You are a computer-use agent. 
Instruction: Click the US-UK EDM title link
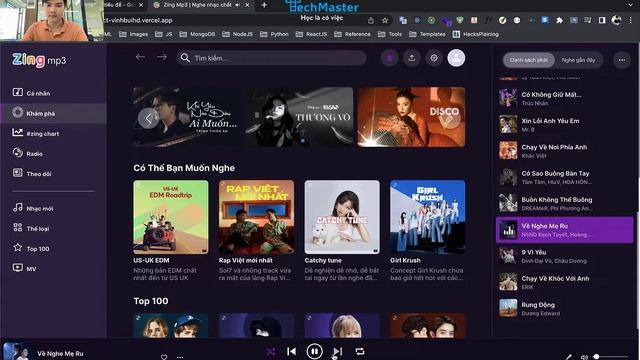(x=151, y=260)
